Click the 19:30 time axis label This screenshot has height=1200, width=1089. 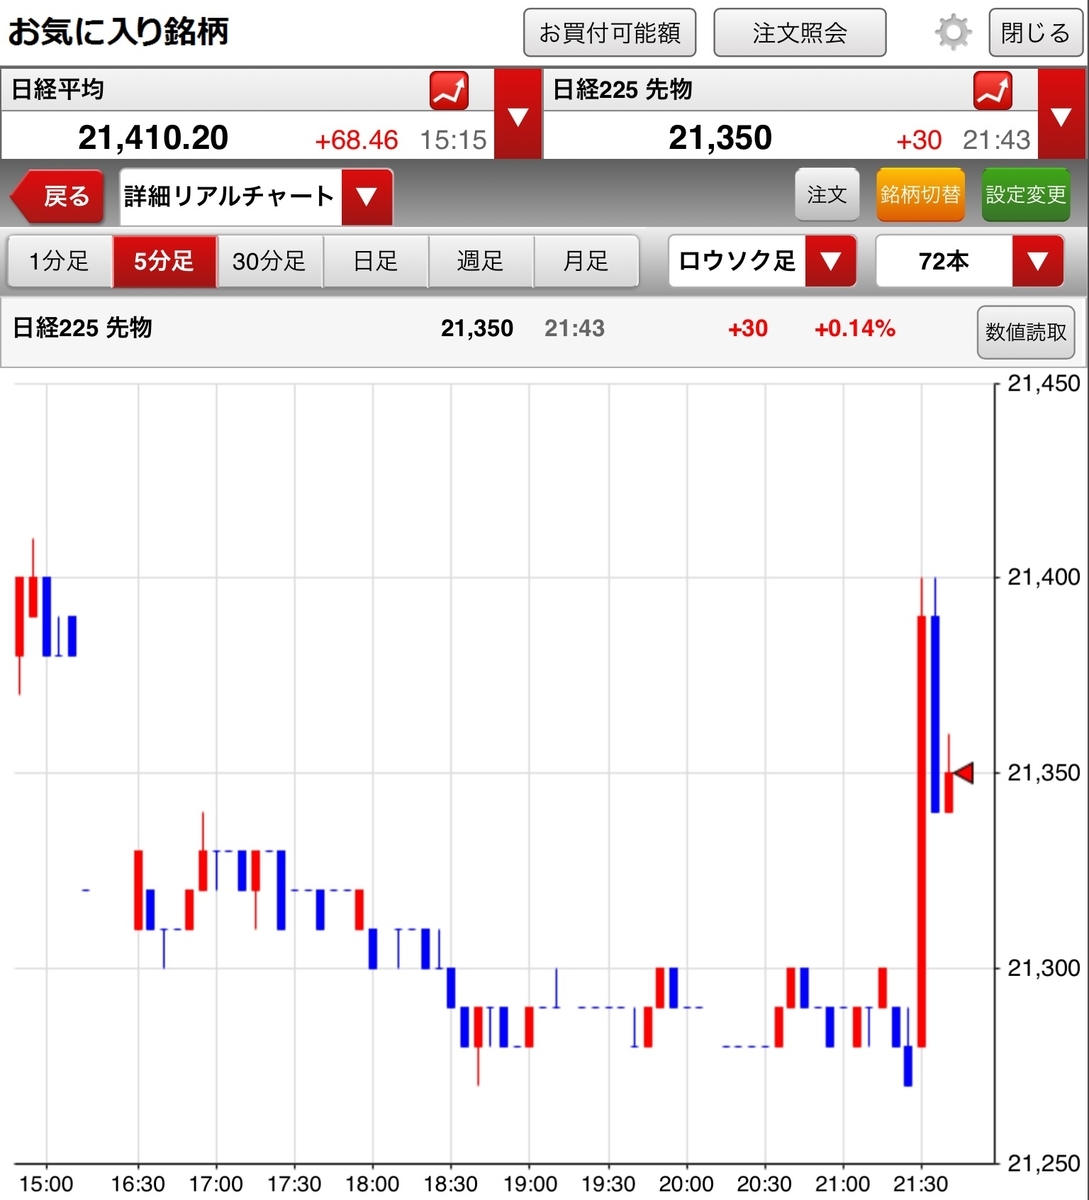(608, 1185)
